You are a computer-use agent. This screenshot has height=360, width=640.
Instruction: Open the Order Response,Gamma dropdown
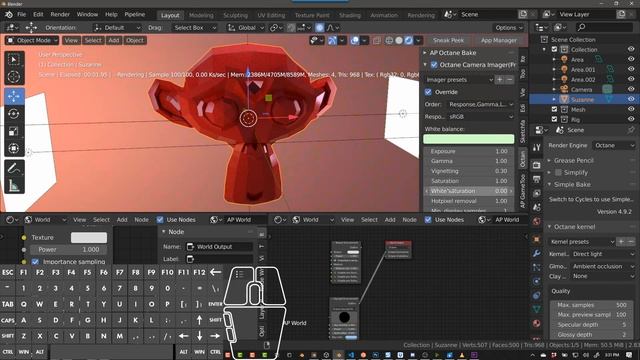pos(480,104)
